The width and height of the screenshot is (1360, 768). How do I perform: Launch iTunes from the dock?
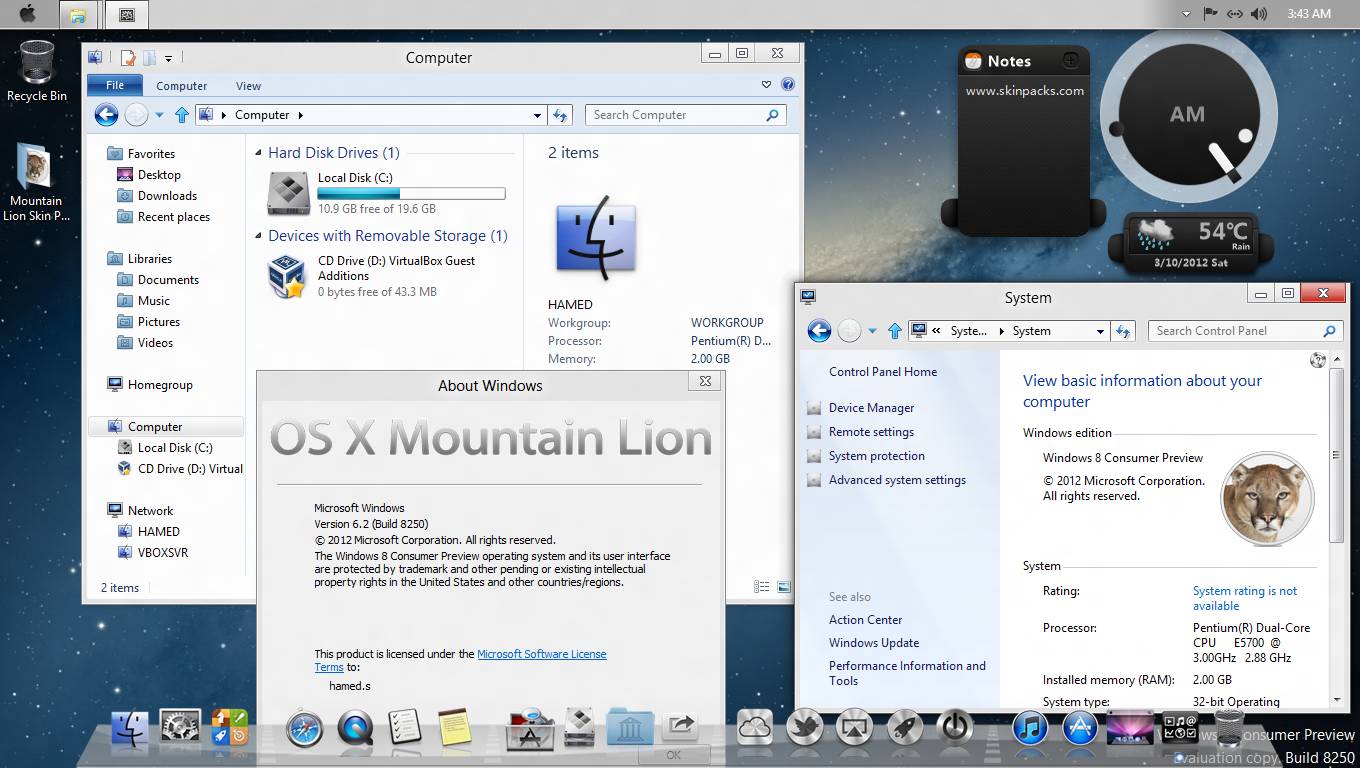tap(1030, 729)
